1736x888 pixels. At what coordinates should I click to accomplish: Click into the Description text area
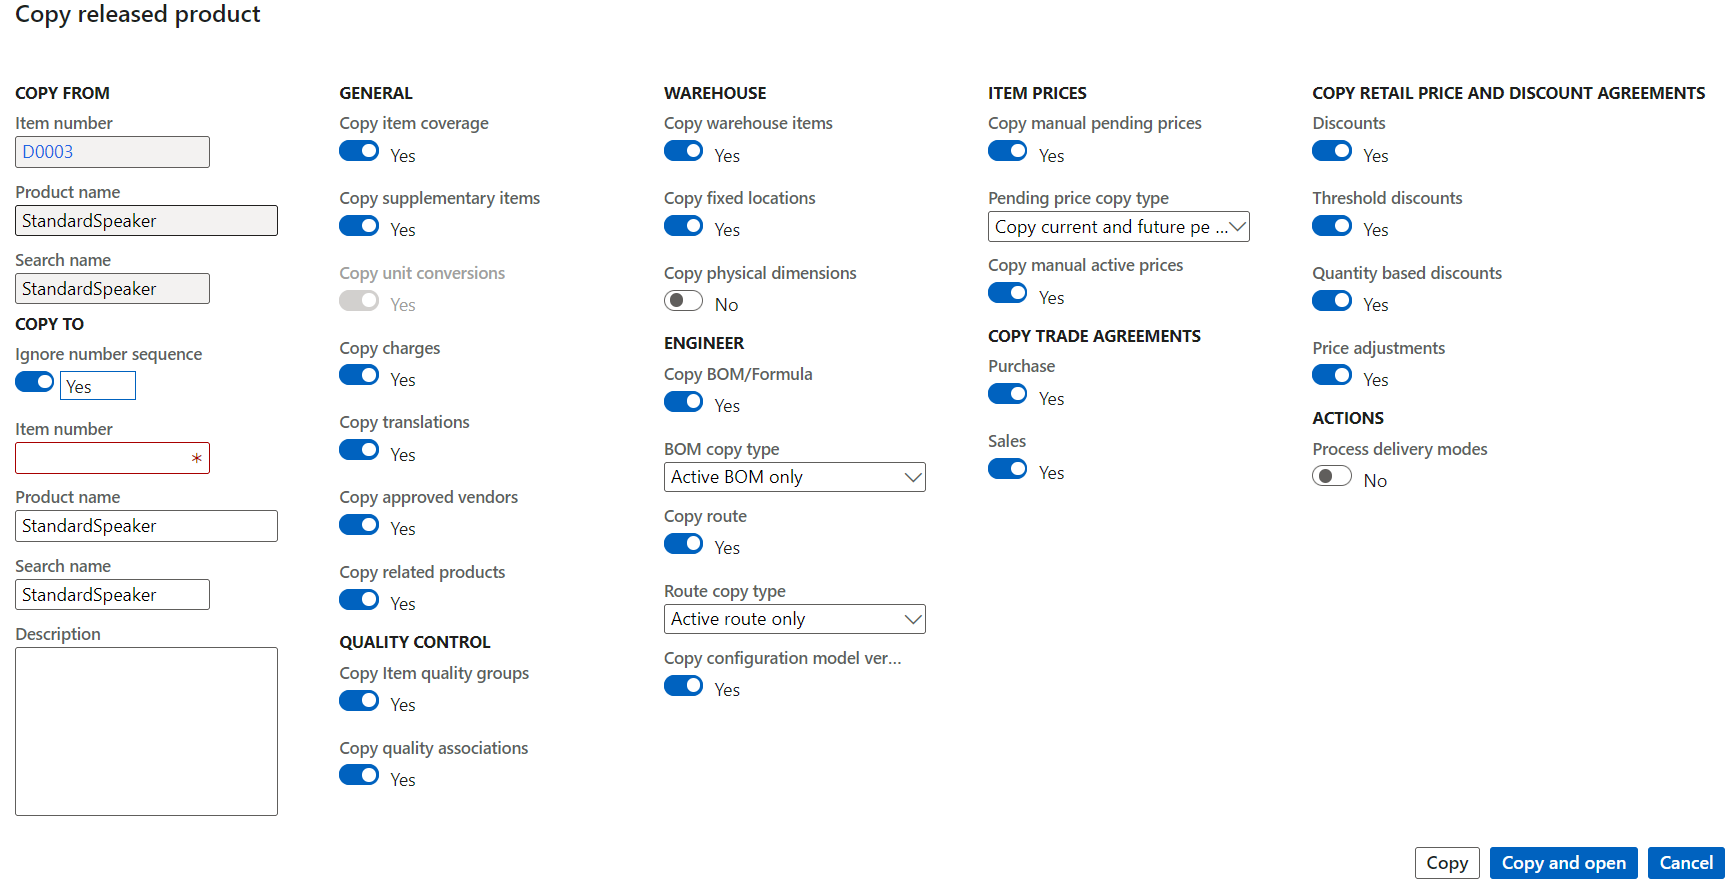tap(146, 731)
